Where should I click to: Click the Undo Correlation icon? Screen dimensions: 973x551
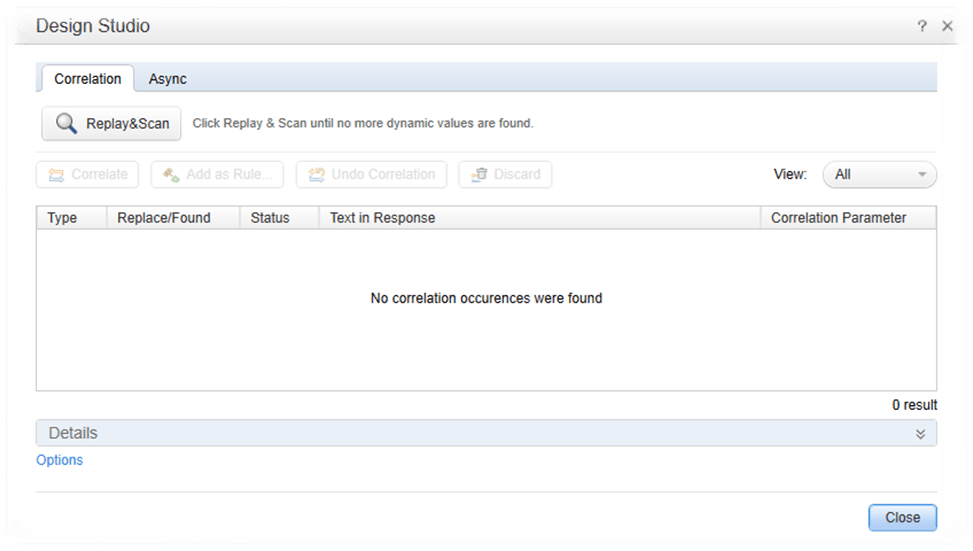click(316, 175)
